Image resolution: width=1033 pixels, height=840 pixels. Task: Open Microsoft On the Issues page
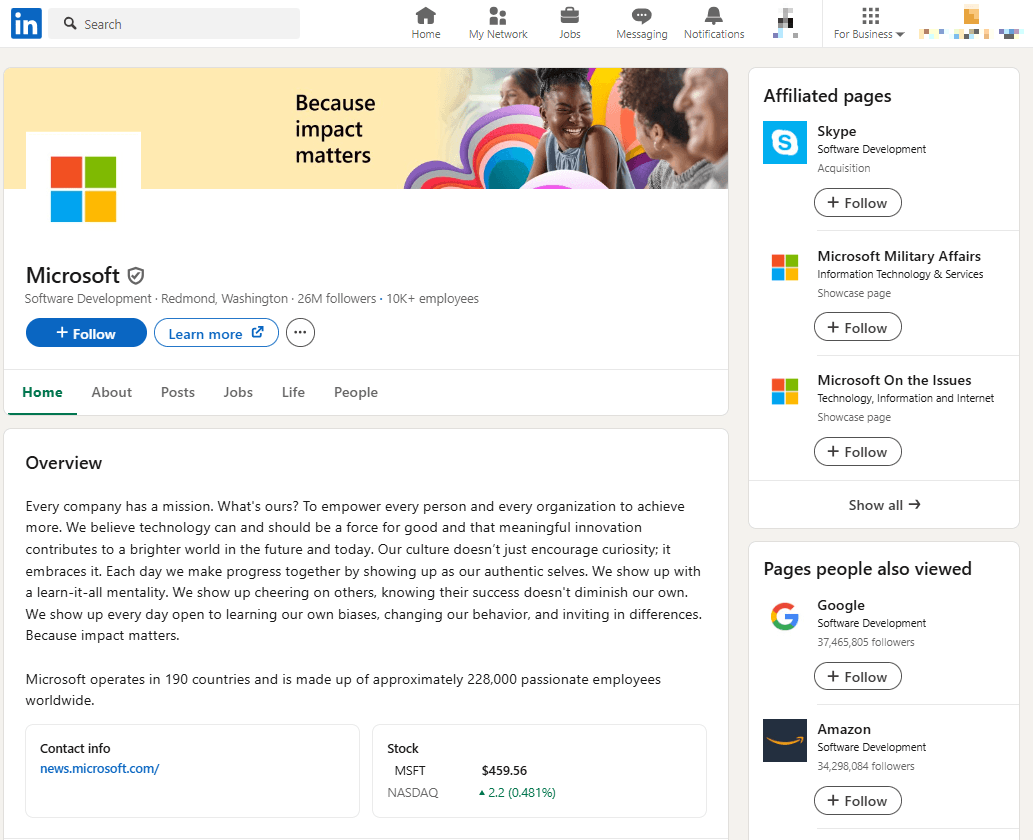(894, 380)
